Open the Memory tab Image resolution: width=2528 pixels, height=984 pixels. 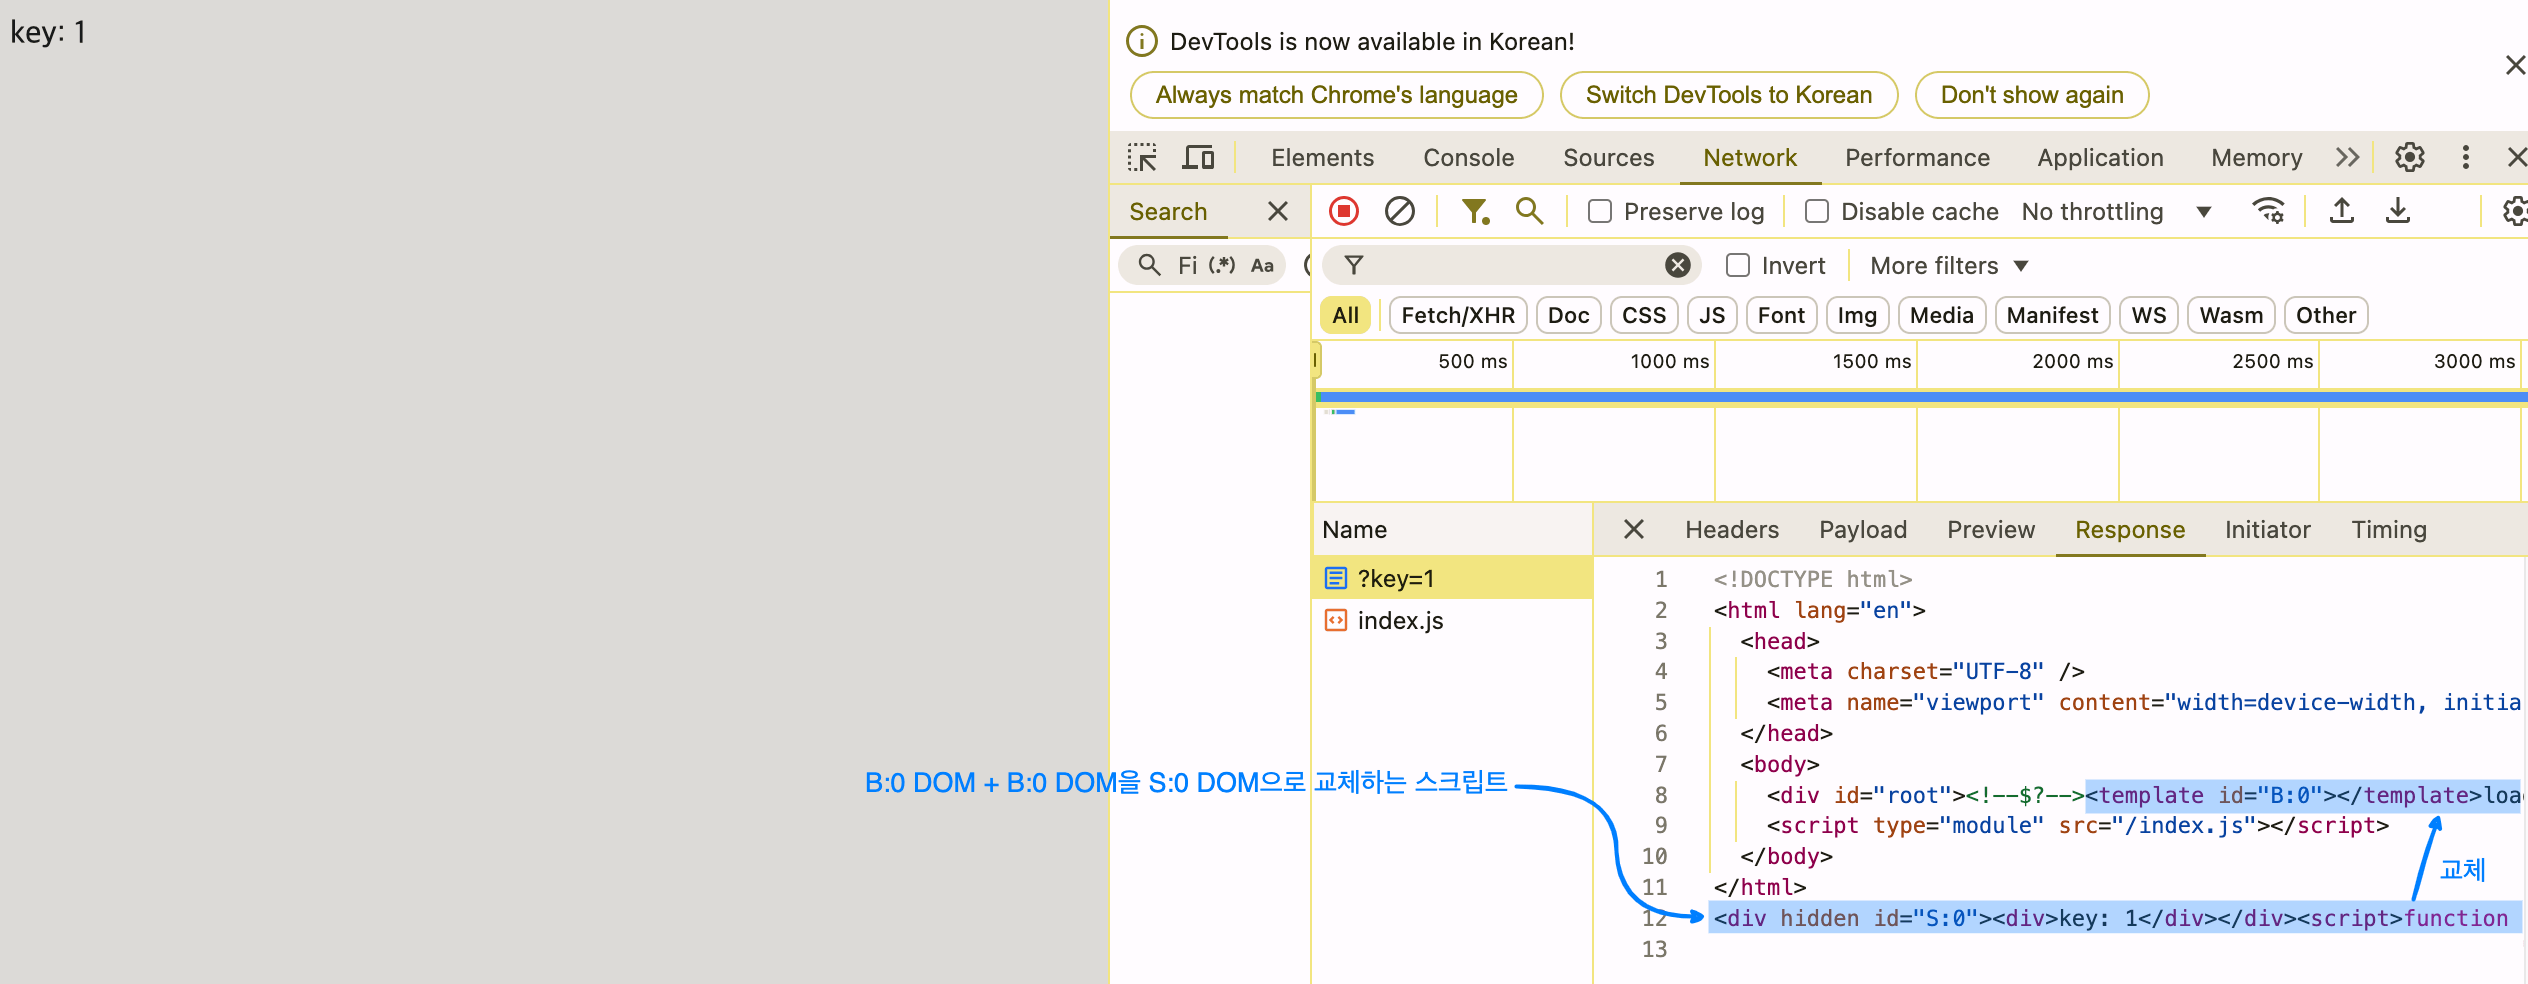click(x=2257, y=158)
